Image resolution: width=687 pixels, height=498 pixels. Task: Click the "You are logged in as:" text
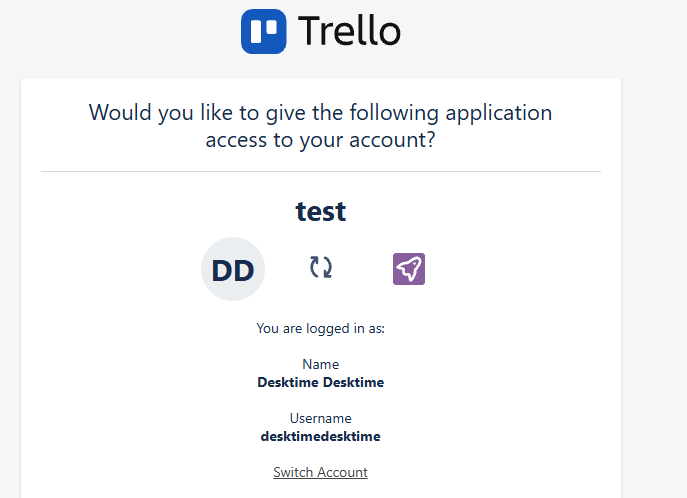(x=320, y=328)
